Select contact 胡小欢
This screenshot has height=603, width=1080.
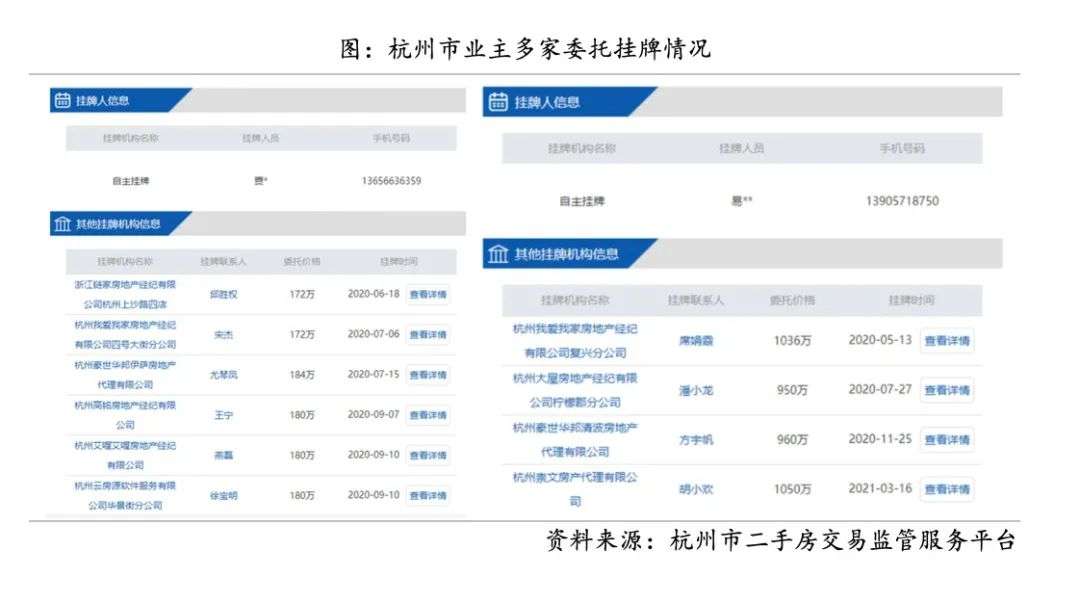696,489
